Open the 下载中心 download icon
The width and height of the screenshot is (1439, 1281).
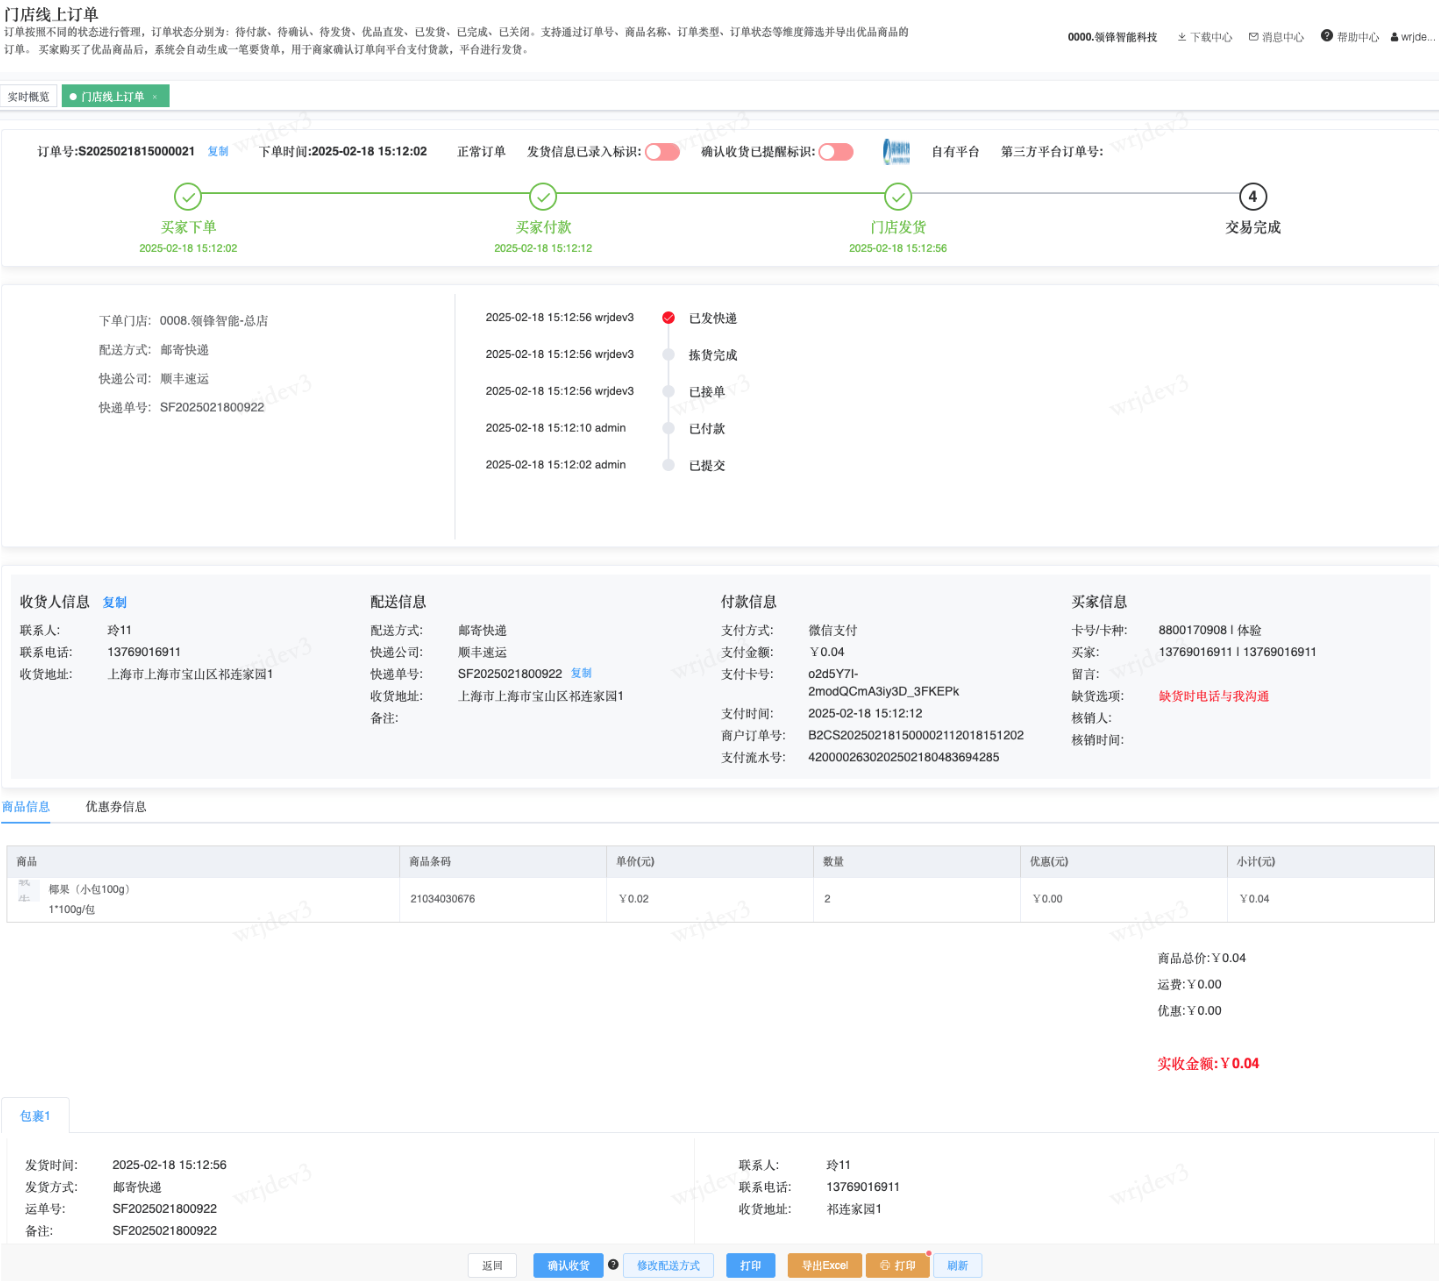(1182, 37)
